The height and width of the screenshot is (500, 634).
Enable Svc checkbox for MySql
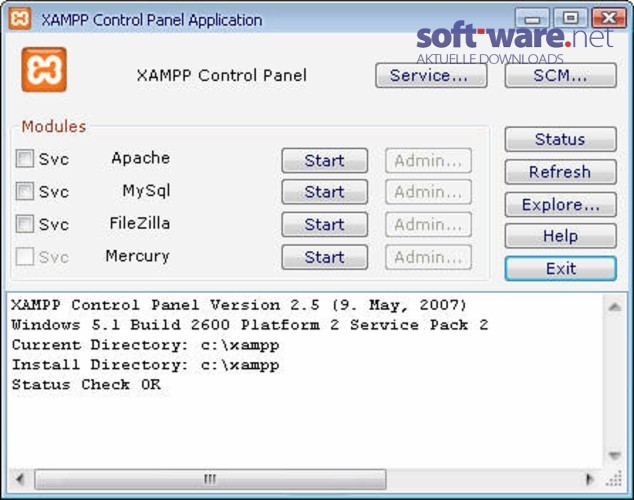(x=24, y=191)
